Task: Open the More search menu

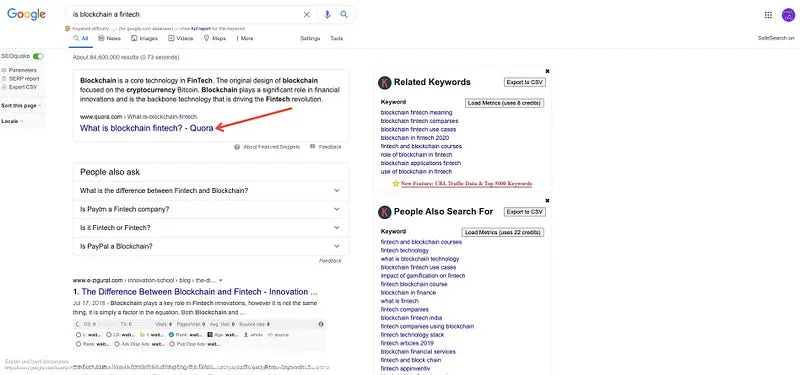Action: [244, 38]
